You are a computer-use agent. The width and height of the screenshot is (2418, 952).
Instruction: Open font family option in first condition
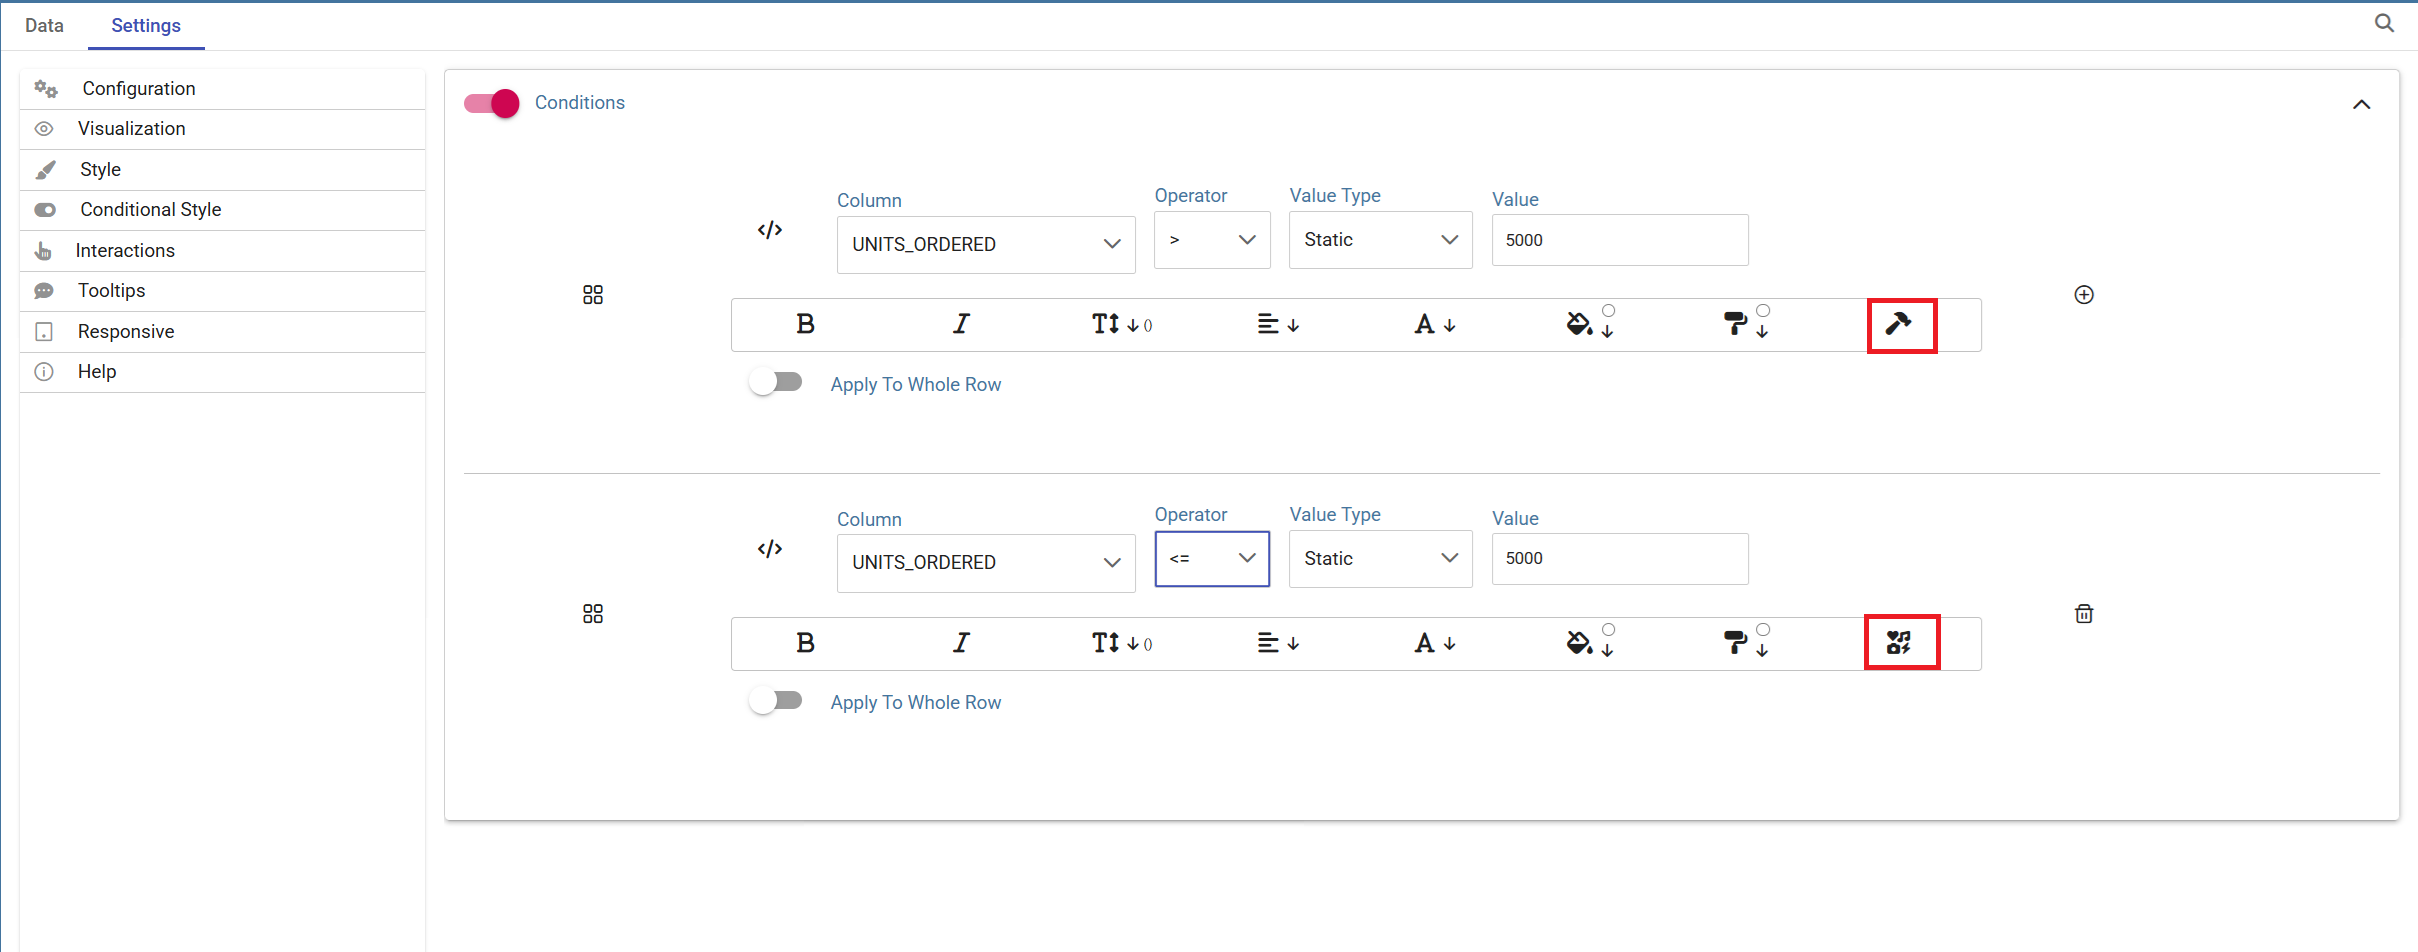1435,324
